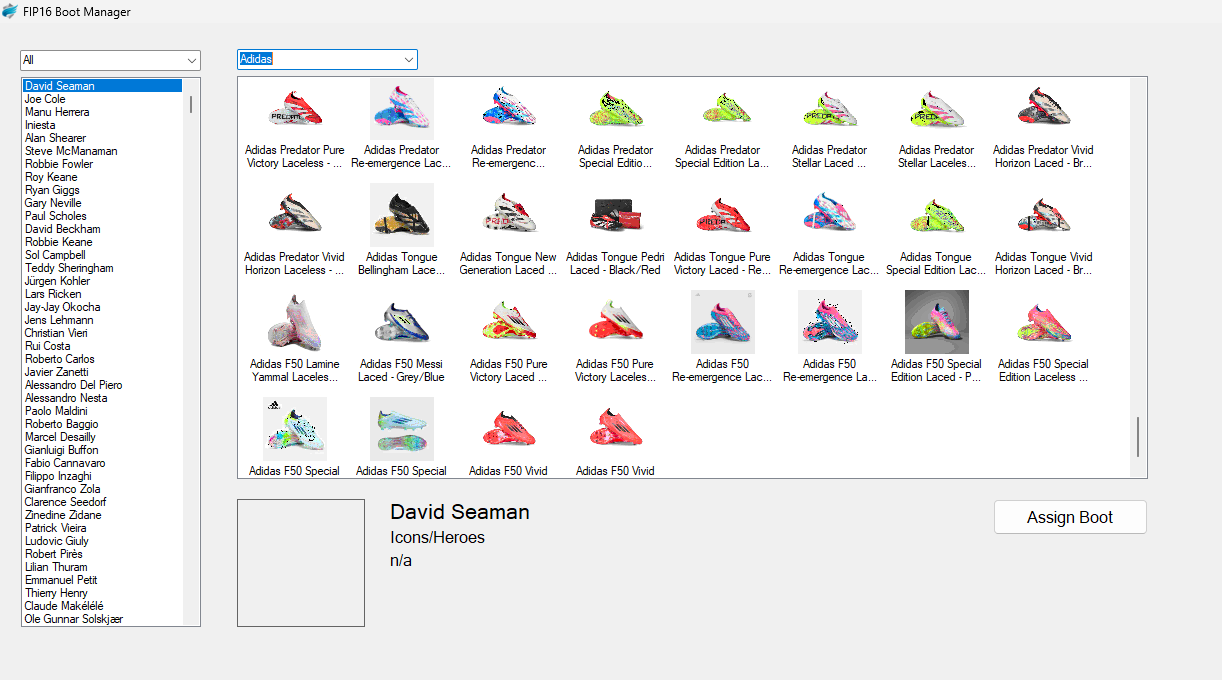Select Gianfranco Zola from the list

pos(102,489)
